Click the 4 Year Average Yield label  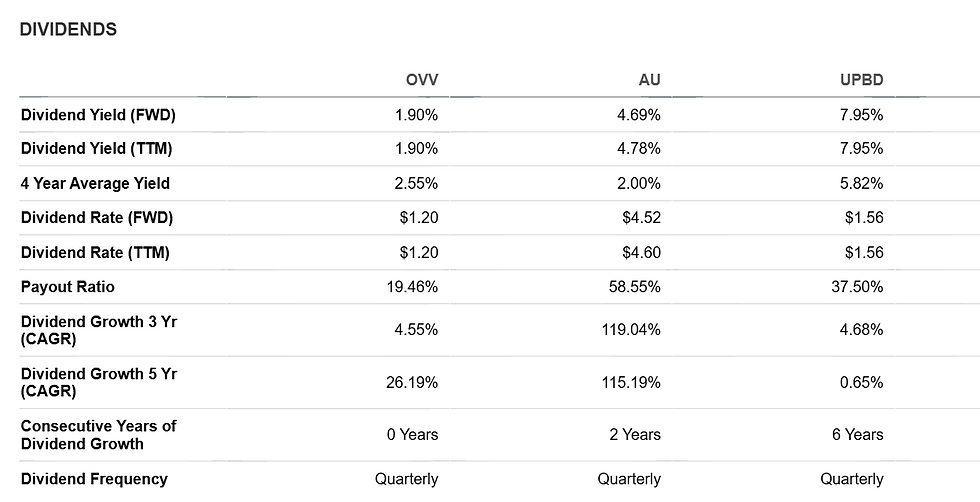(95, 184)
